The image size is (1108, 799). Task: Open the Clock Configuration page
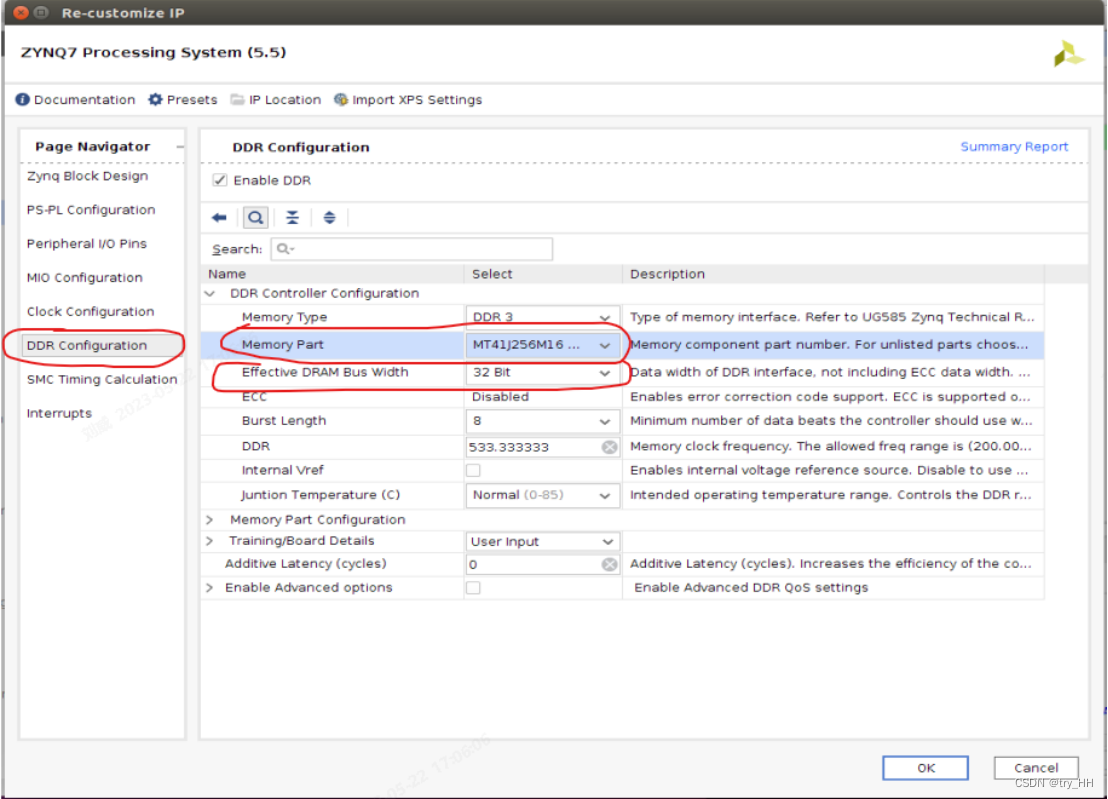(90, 312)
